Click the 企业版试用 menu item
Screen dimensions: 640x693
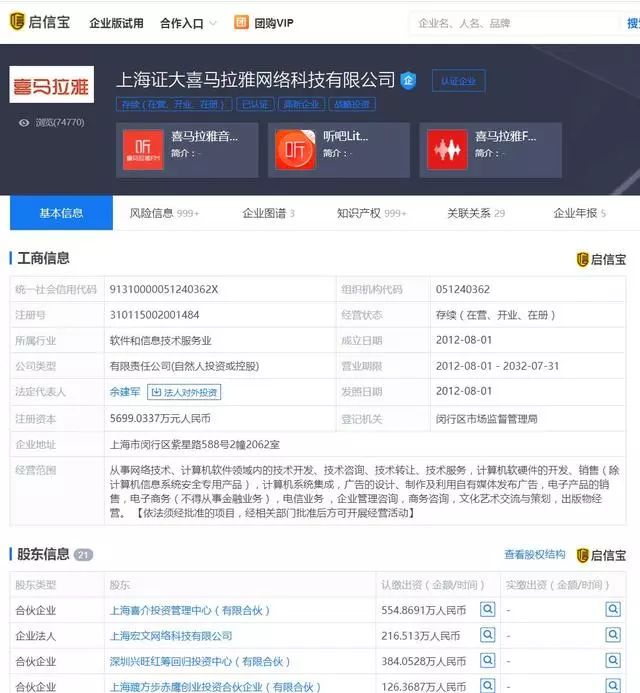[x=116, y=23]
